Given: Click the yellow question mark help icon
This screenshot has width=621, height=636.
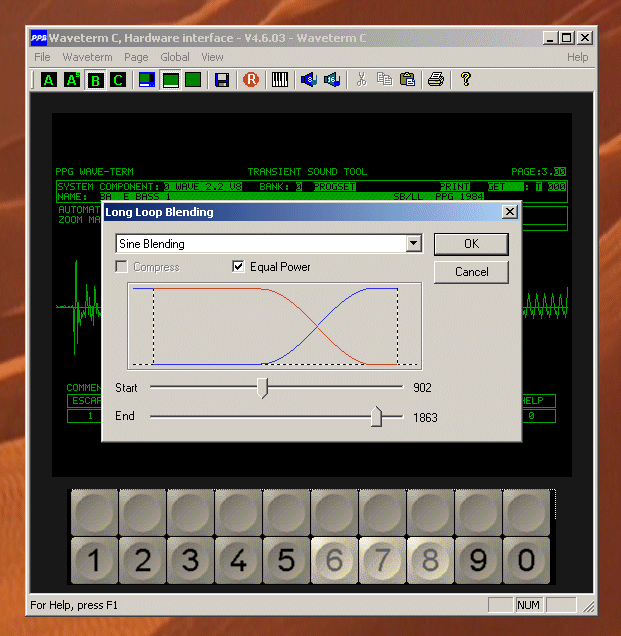Looking at the screenshot, I should point(466,79).
